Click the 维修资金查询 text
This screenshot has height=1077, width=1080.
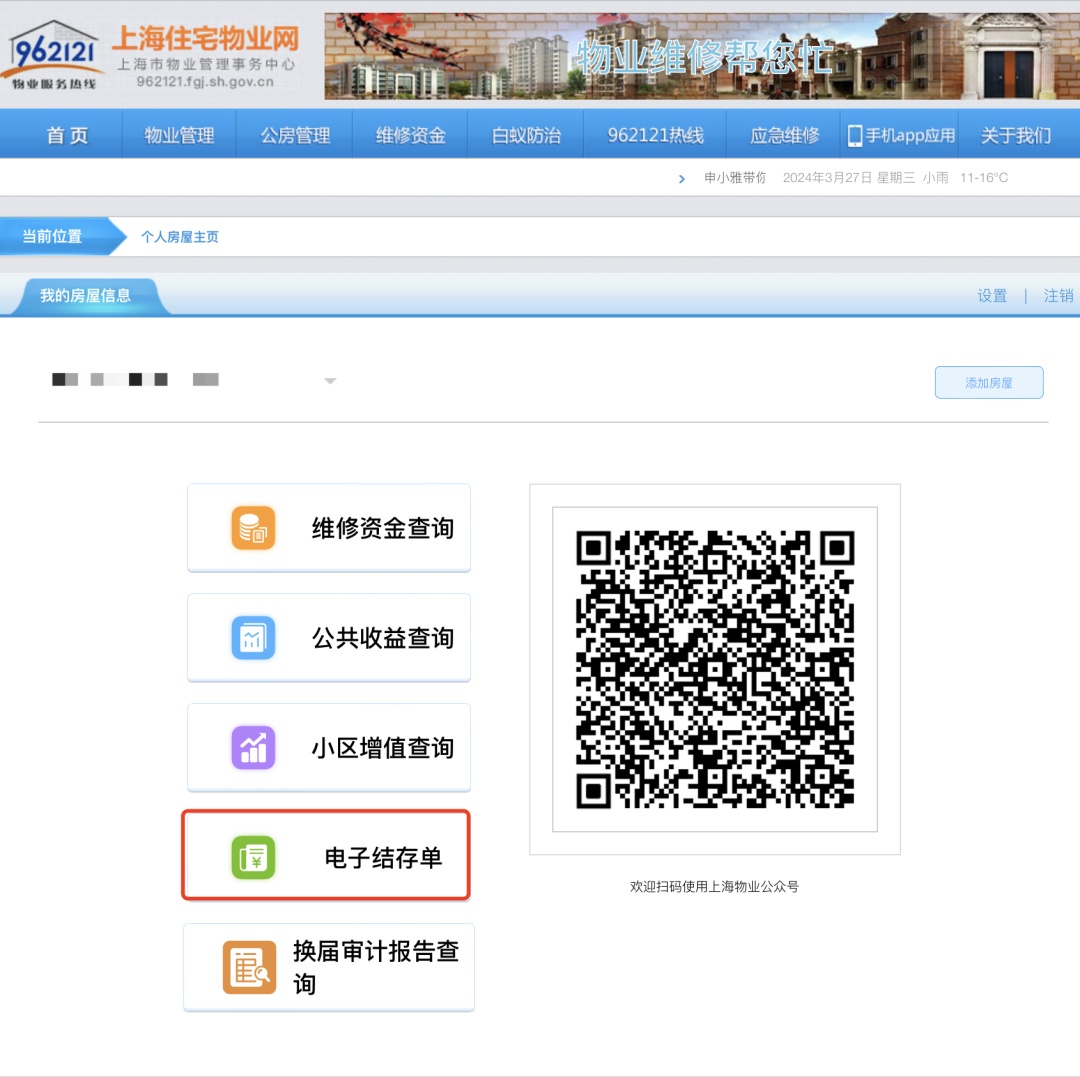383,528
